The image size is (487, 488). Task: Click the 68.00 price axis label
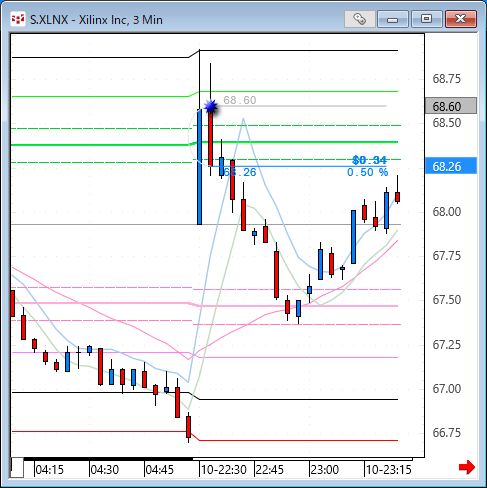447,211
